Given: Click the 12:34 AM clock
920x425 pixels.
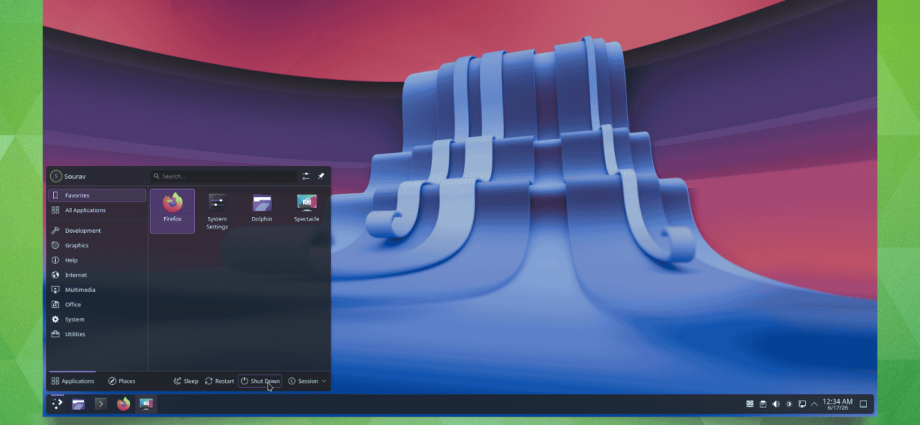Looking at the screenshot, I should [x=837, y=404].
